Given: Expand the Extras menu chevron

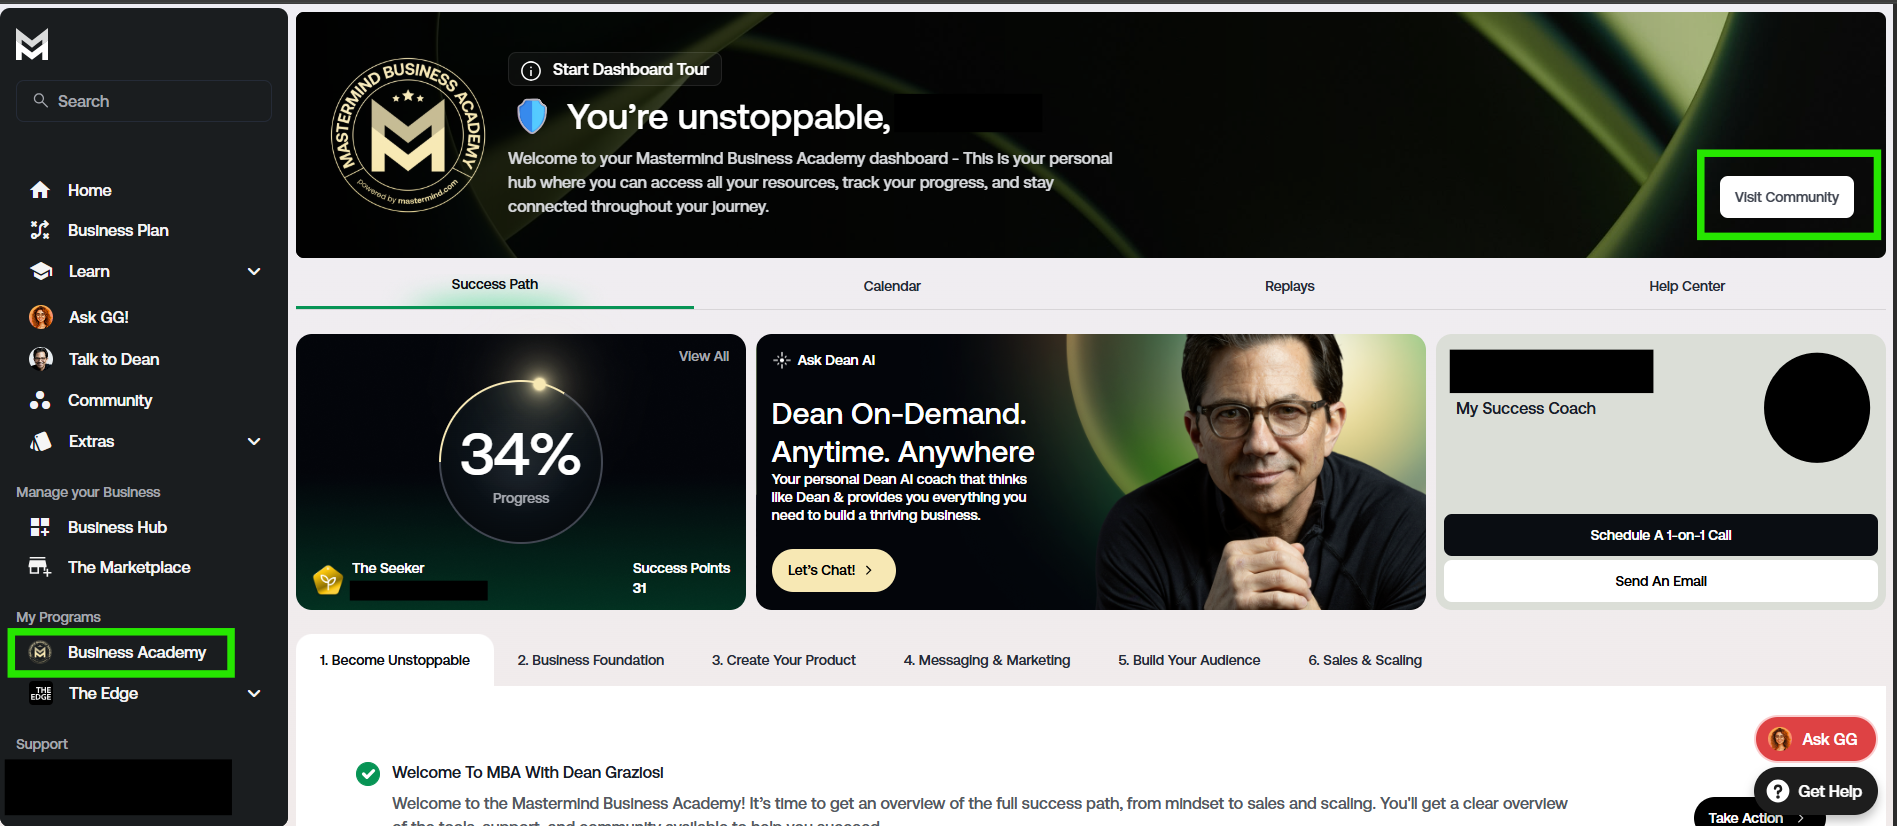Looking at the screenshot, I should point(254,441).
